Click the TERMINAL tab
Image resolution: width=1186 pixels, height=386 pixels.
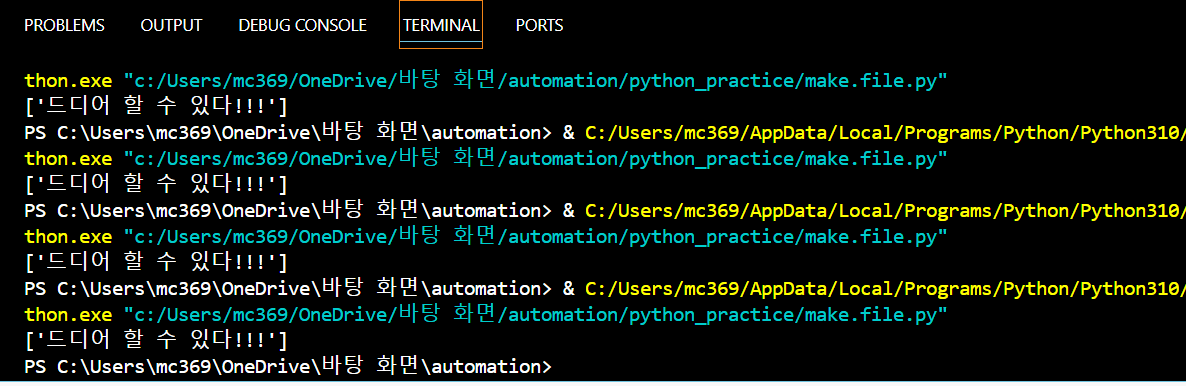(x=441, y=25)
